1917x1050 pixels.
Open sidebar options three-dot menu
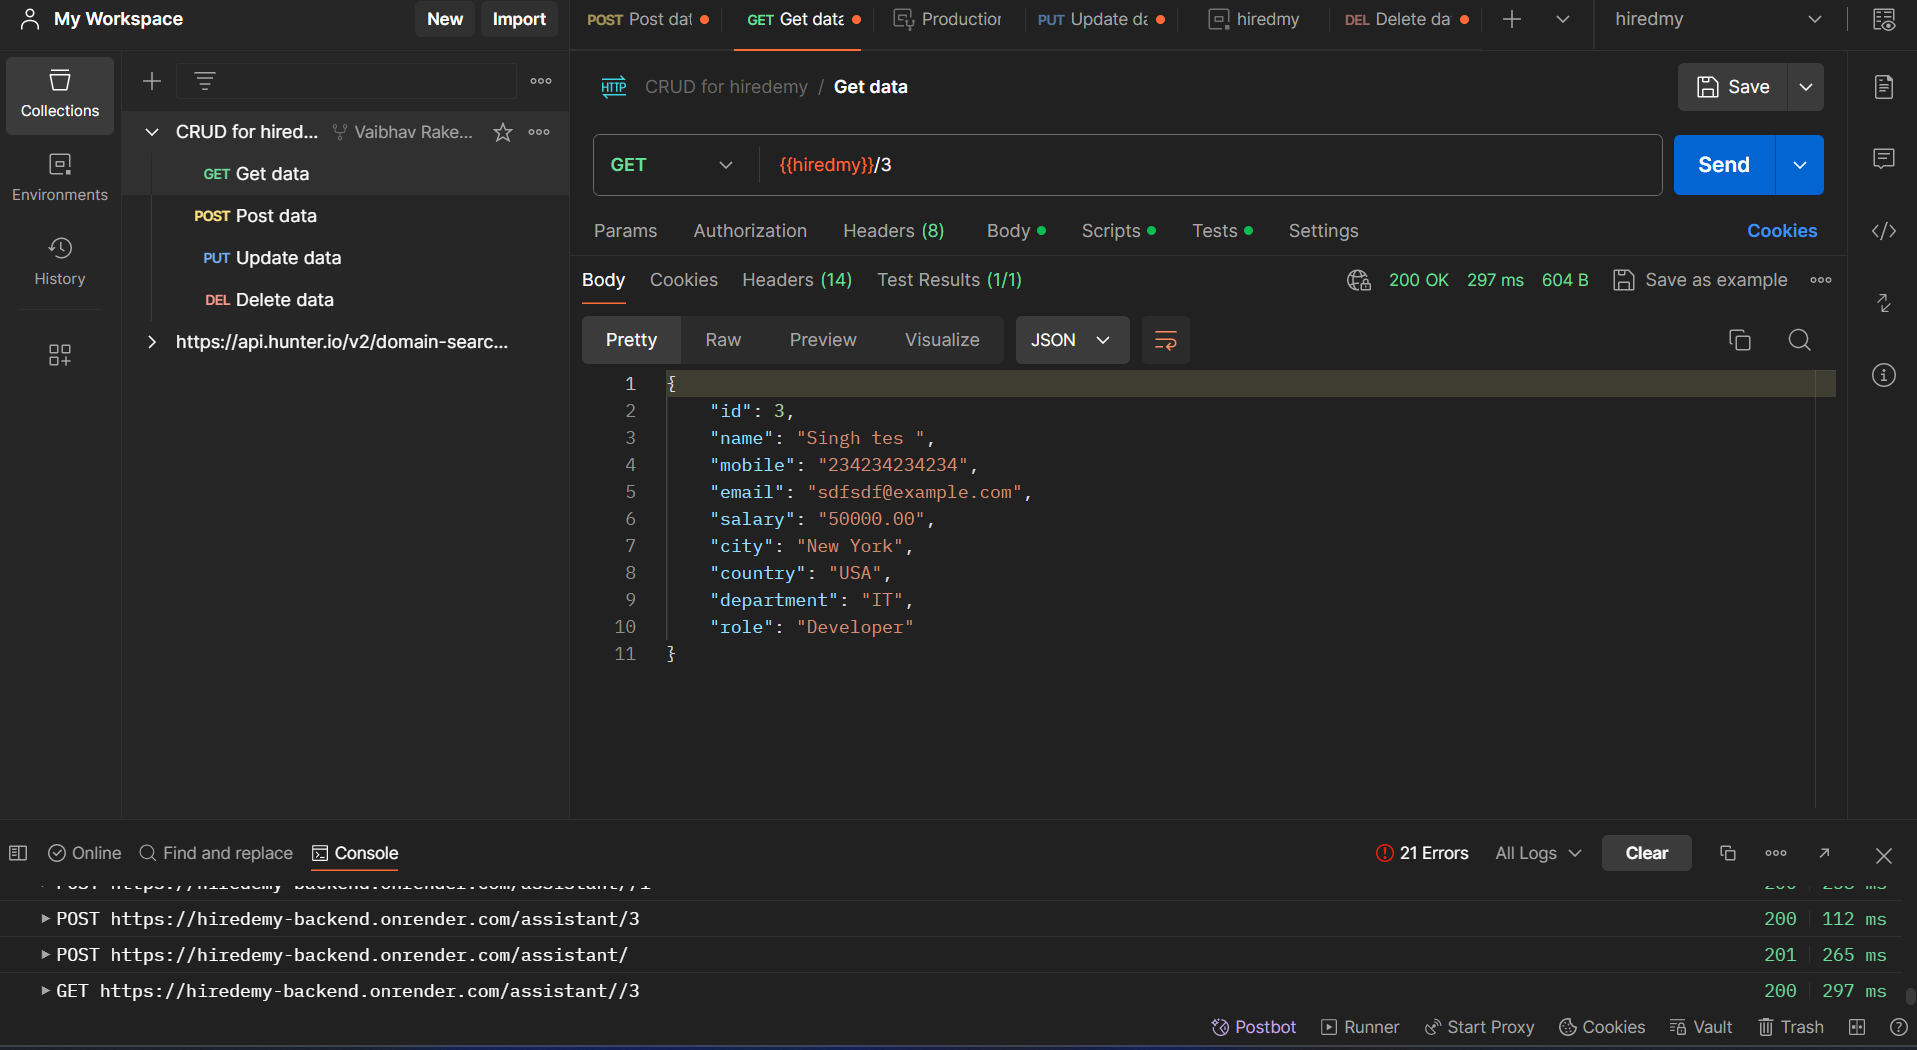pos(541,81)
